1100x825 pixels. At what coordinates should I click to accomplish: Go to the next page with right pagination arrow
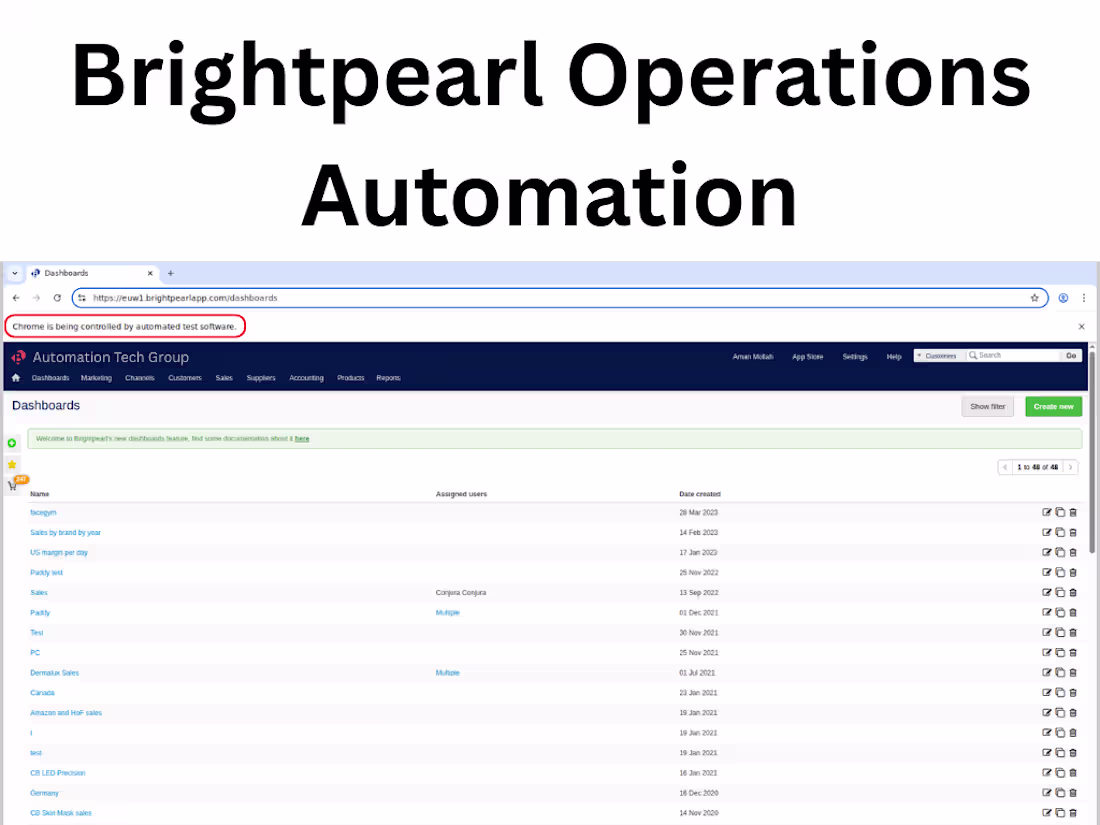[1068, 467]
